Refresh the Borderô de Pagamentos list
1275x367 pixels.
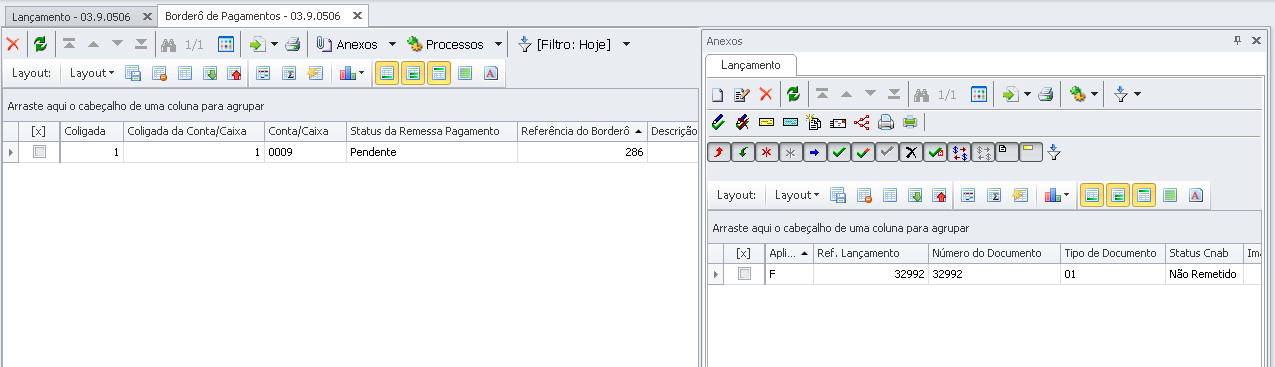tap(40, 44)
